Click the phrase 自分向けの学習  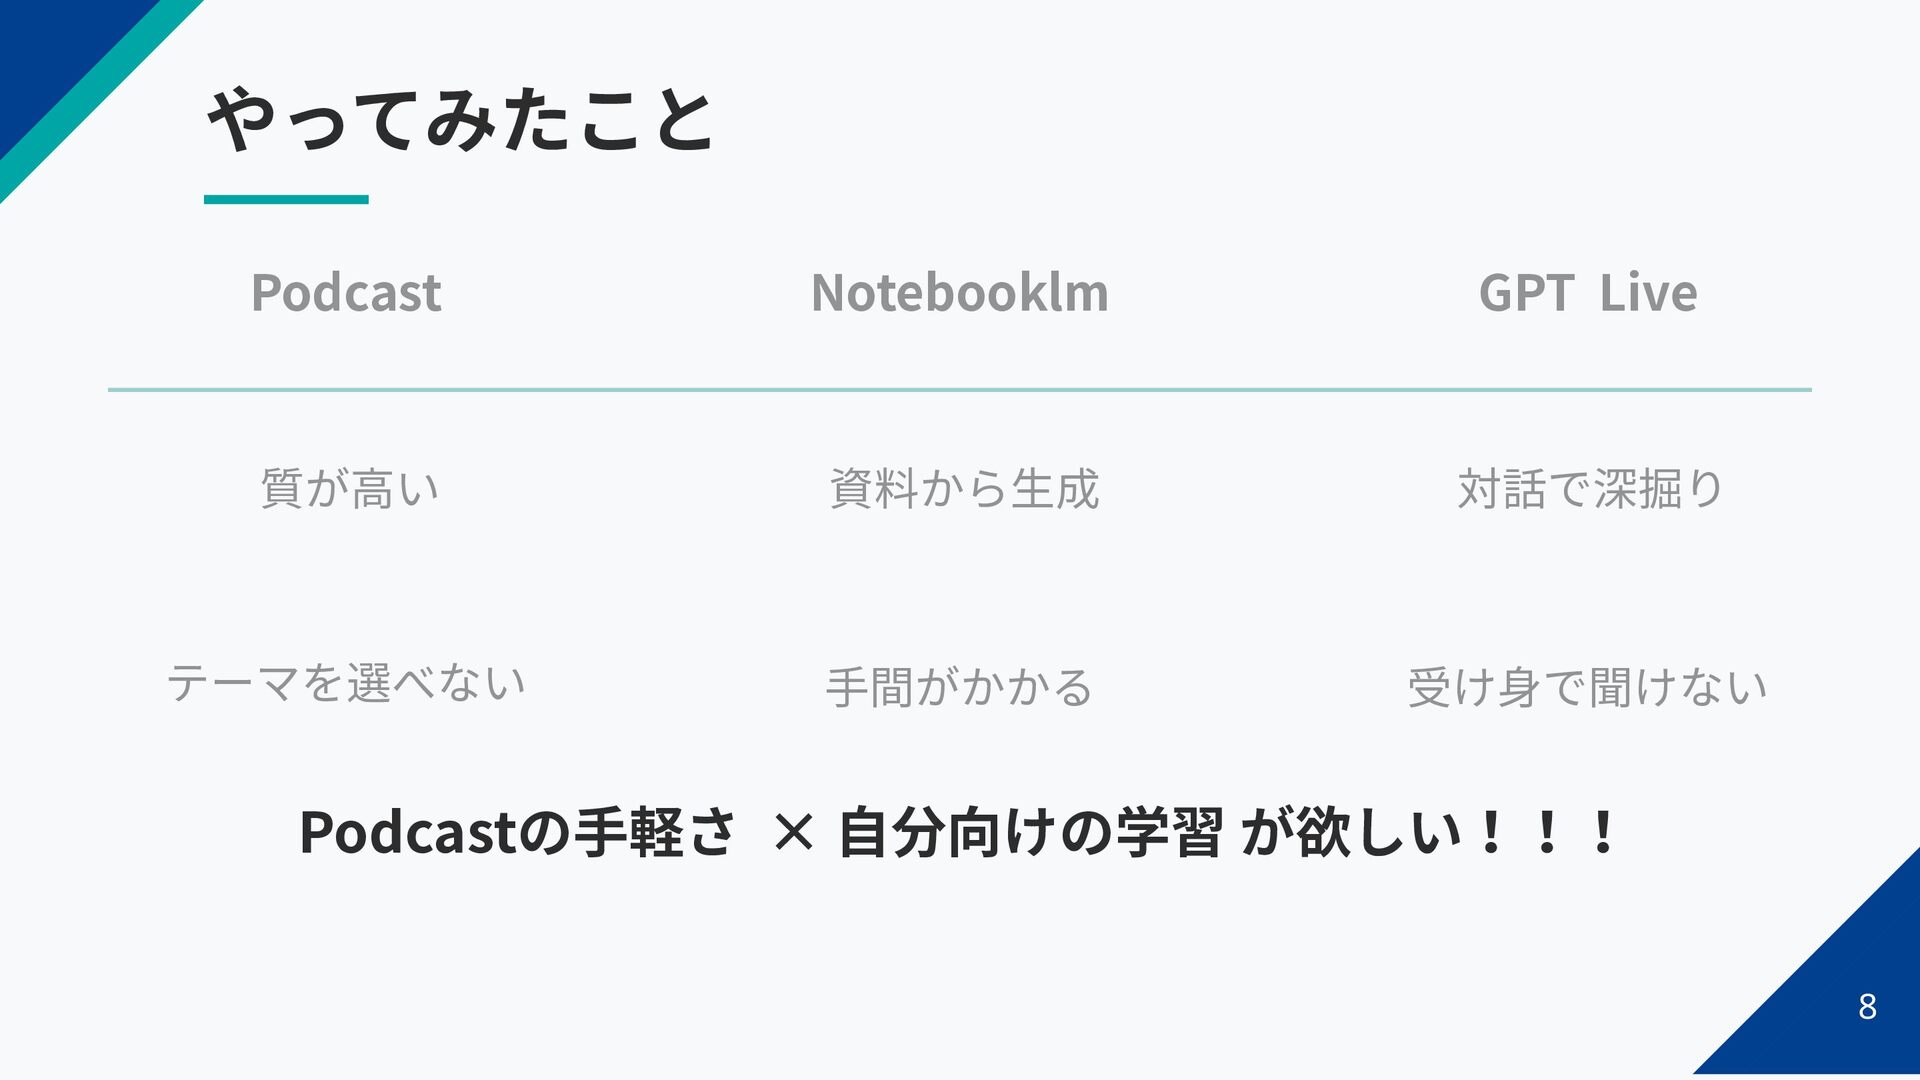[x=1030, y=832]
